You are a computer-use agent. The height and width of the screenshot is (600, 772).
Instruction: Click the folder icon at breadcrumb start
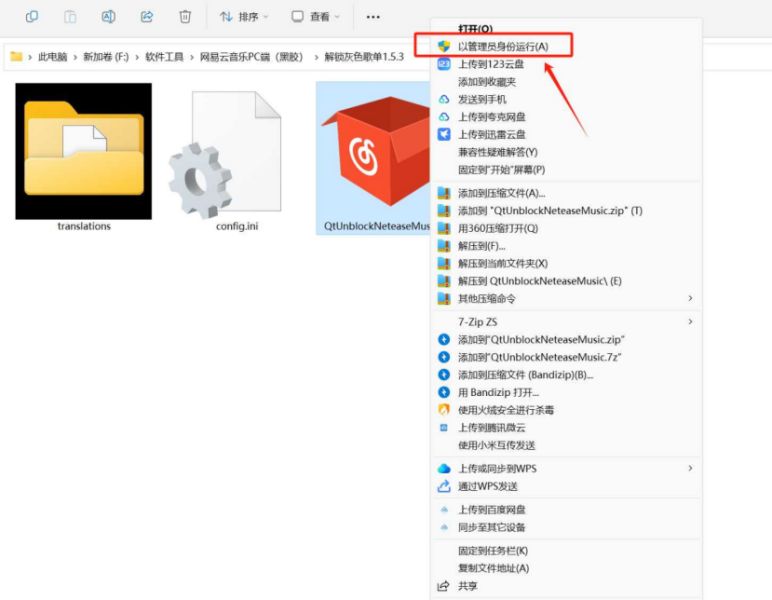click(x=16, y=57)
